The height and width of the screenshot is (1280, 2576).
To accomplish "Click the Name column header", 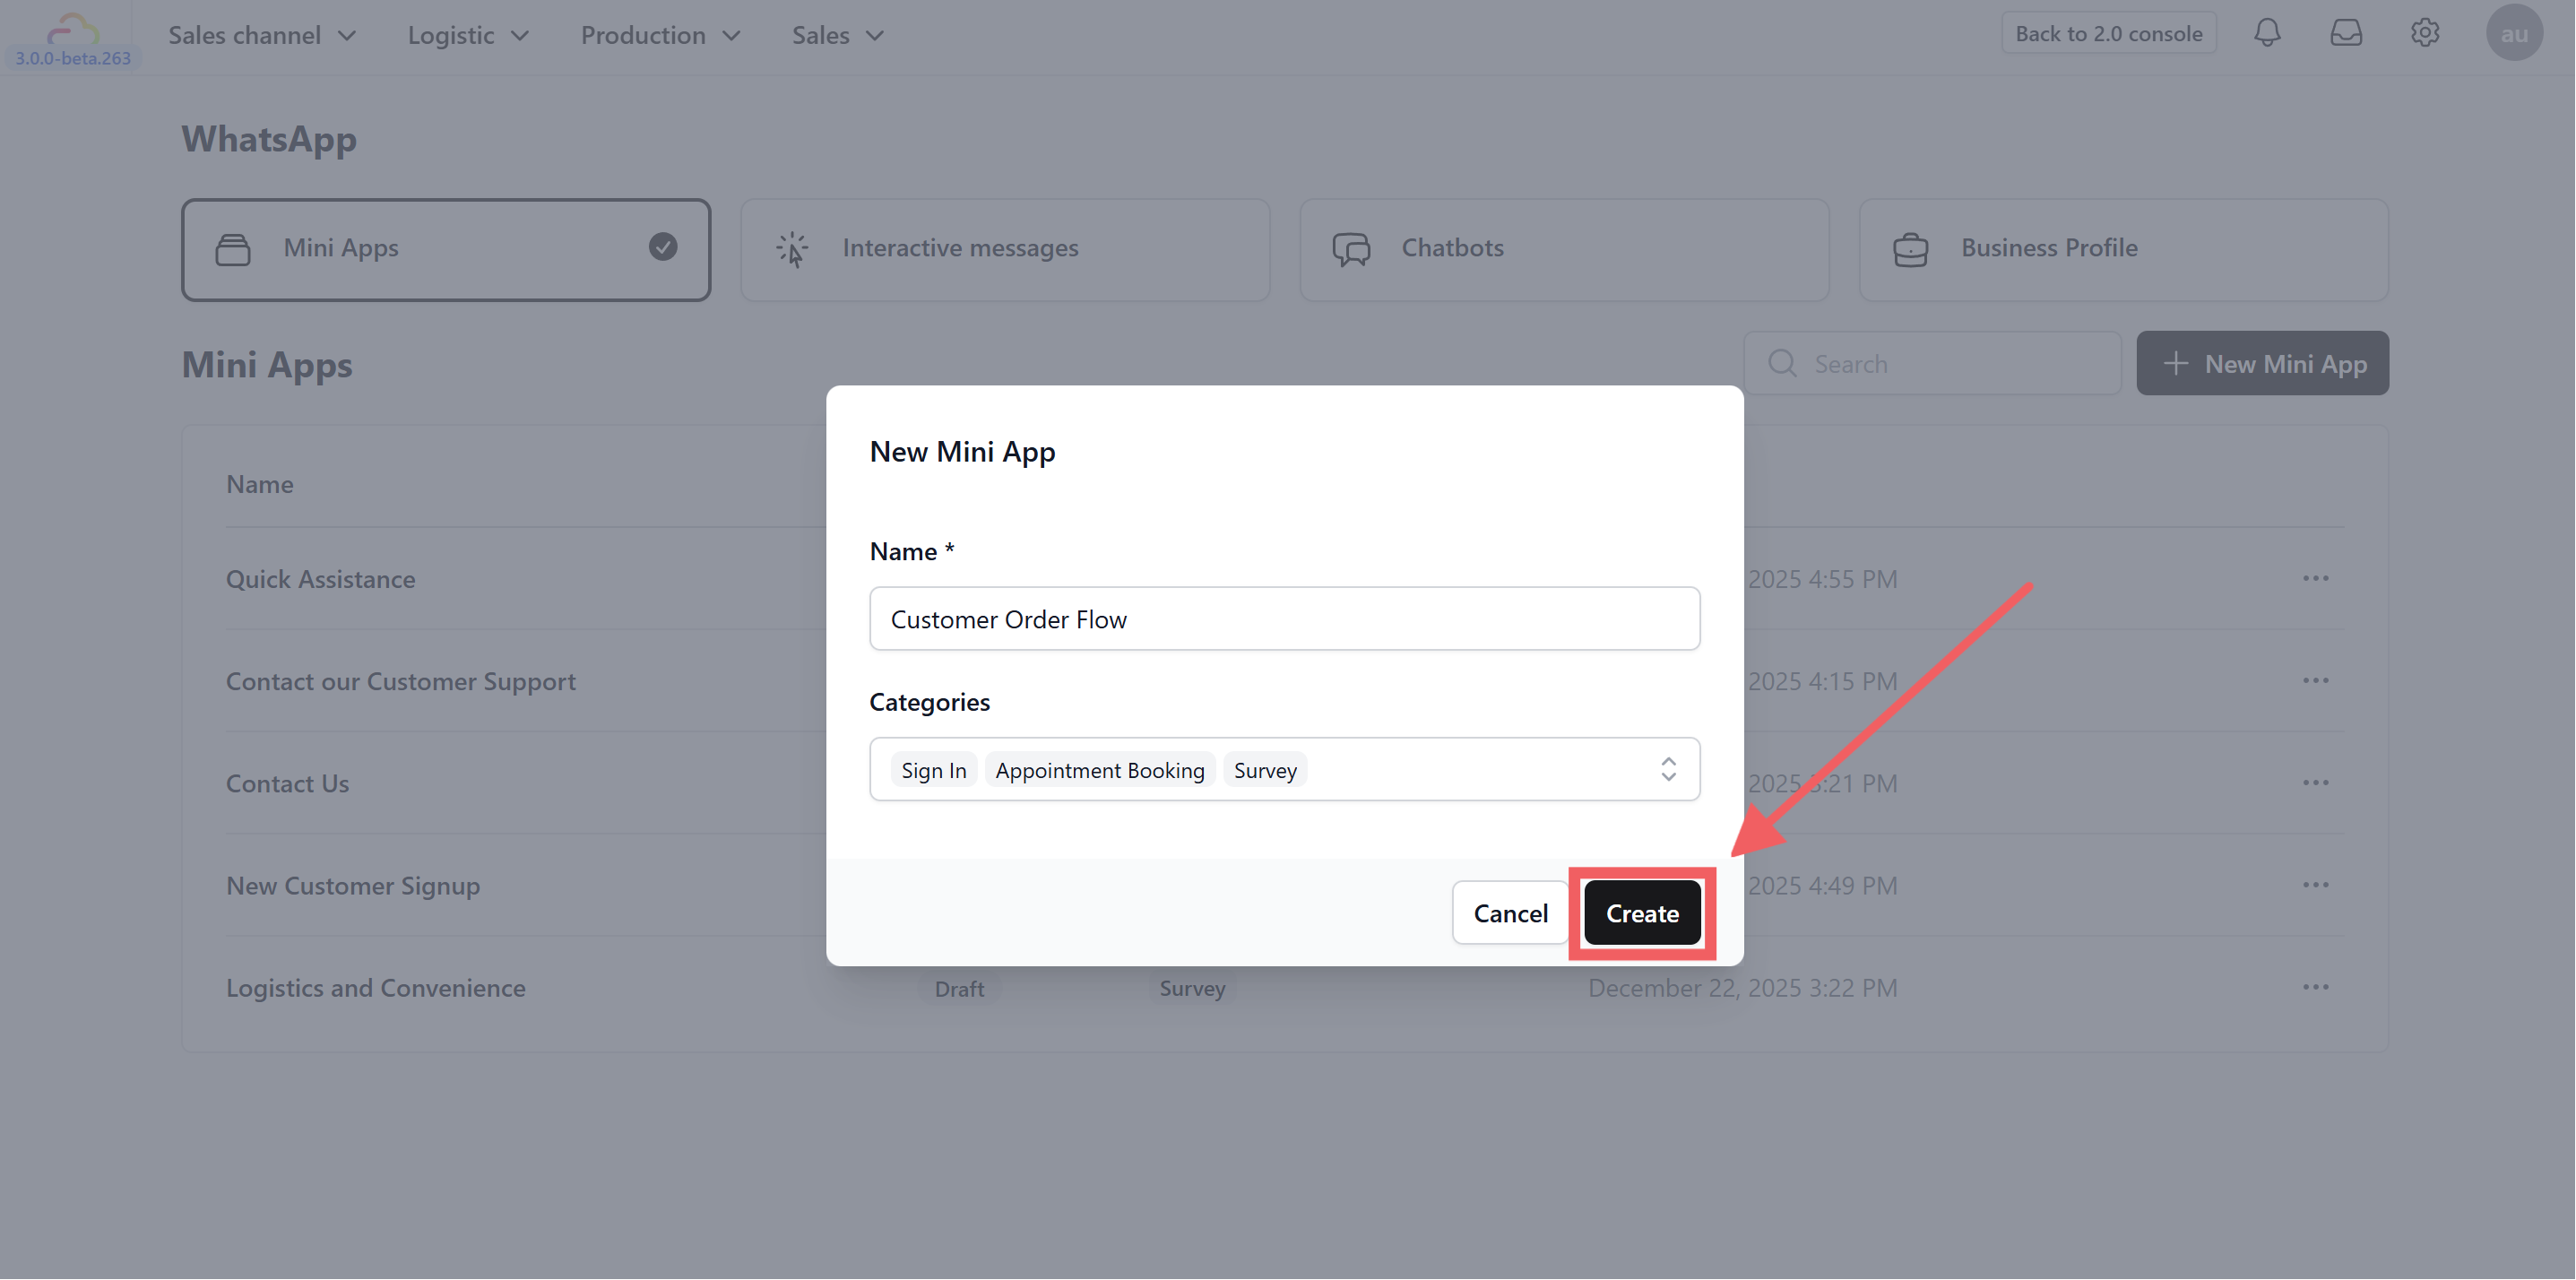I will click(259, 484).
